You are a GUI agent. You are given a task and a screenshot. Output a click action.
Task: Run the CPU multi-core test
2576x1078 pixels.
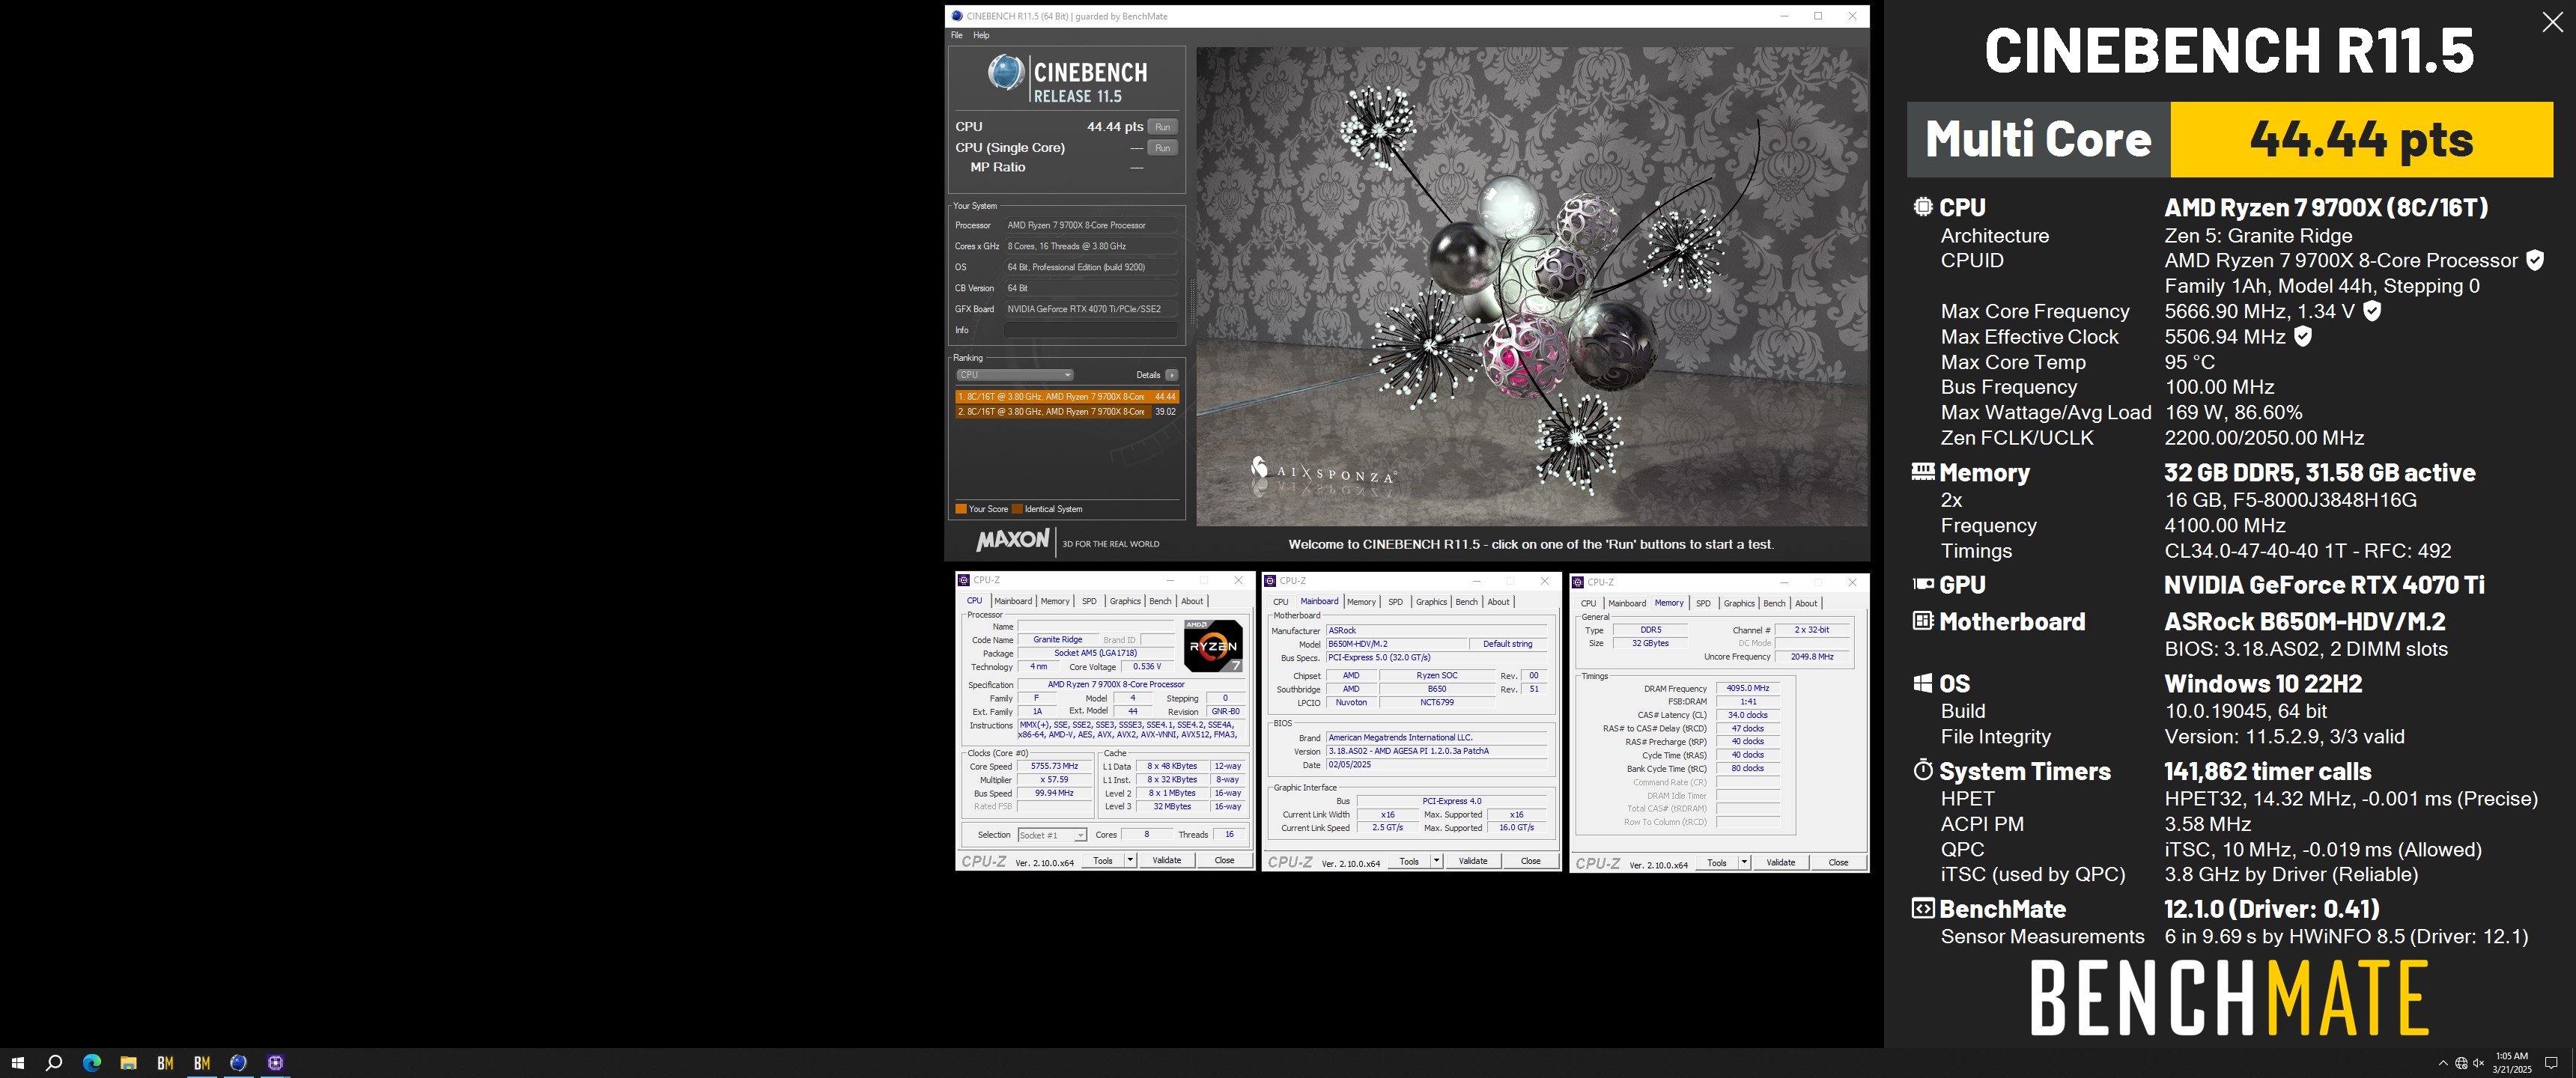pos(1162,127)
